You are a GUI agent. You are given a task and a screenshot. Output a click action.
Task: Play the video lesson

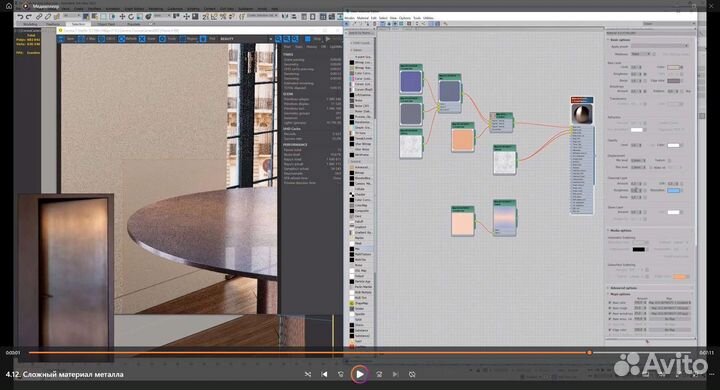tap(360, 374)
